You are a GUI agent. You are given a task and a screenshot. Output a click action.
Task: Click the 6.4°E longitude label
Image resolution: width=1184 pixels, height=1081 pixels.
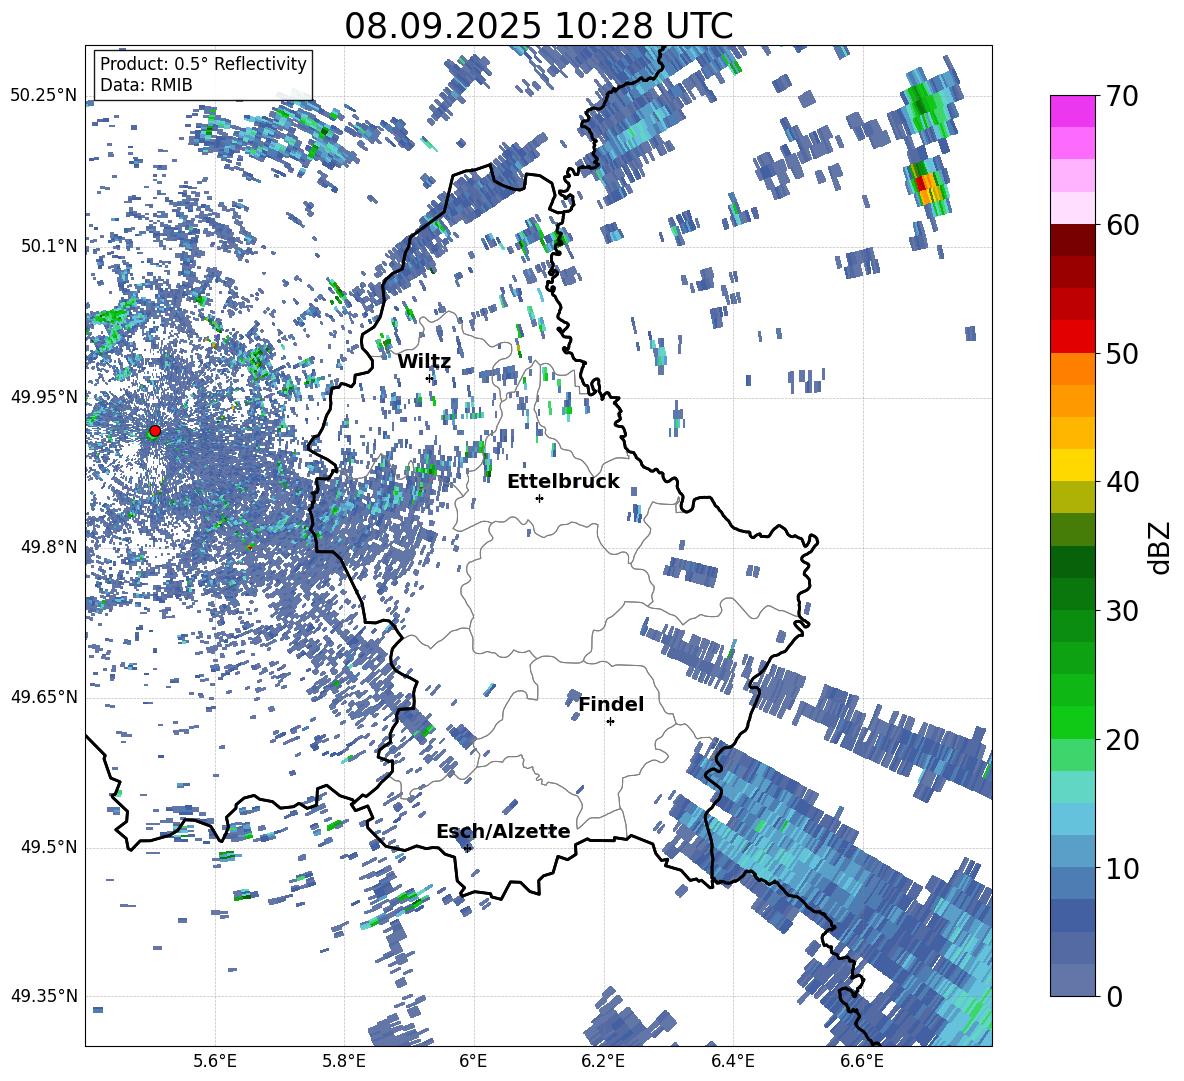[x=732, y=1061]
